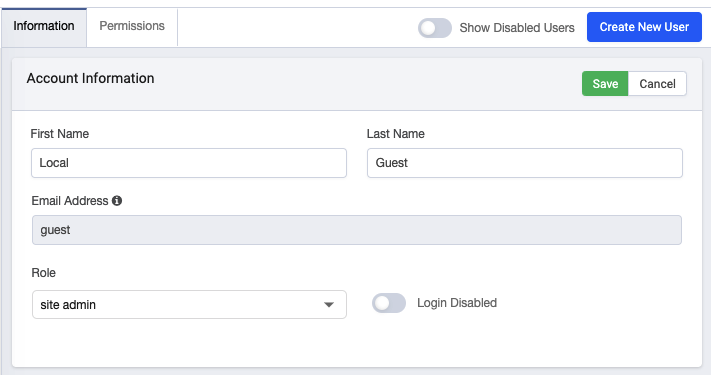
Task: Click the Account Information heading
Action: coord(90,78)
